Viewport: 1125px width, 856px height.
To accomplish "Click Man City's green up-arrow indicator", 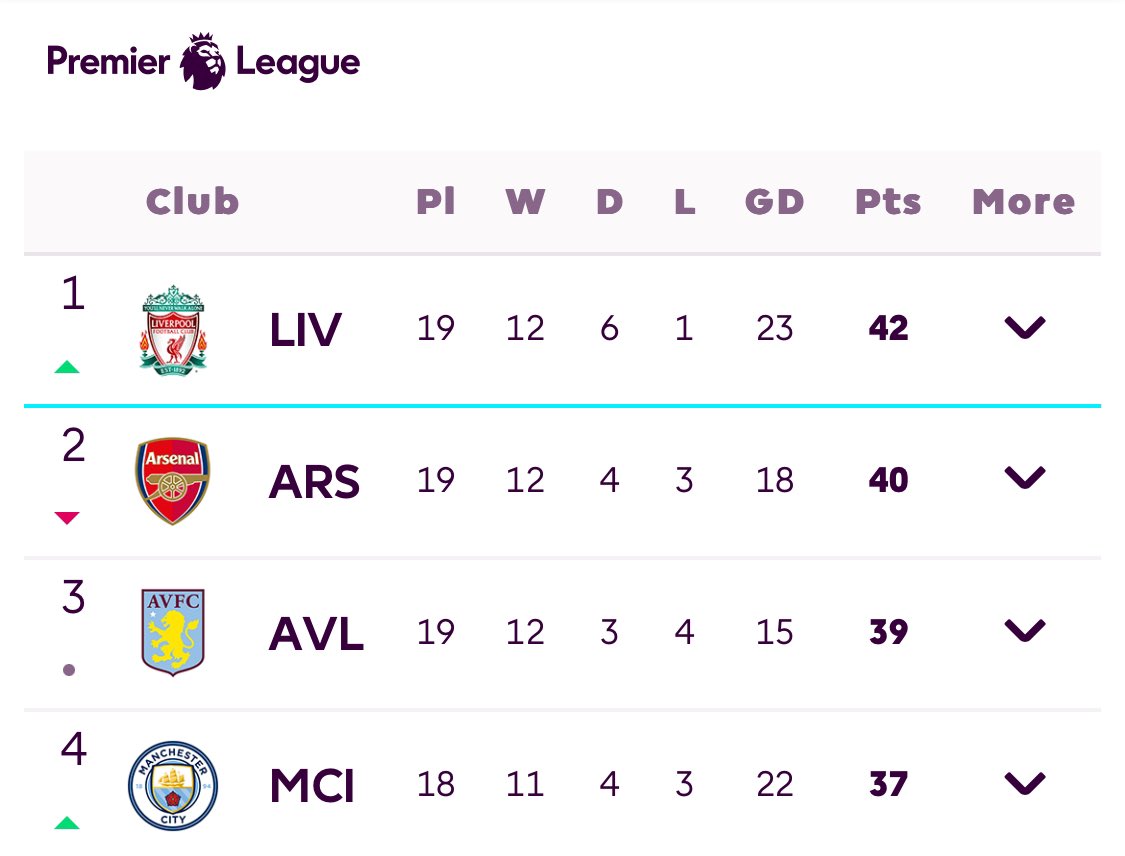I will click(67, 822).
